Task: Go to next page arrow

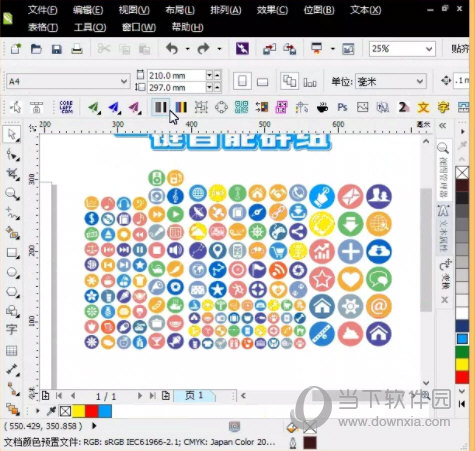Action: [140, 396]
